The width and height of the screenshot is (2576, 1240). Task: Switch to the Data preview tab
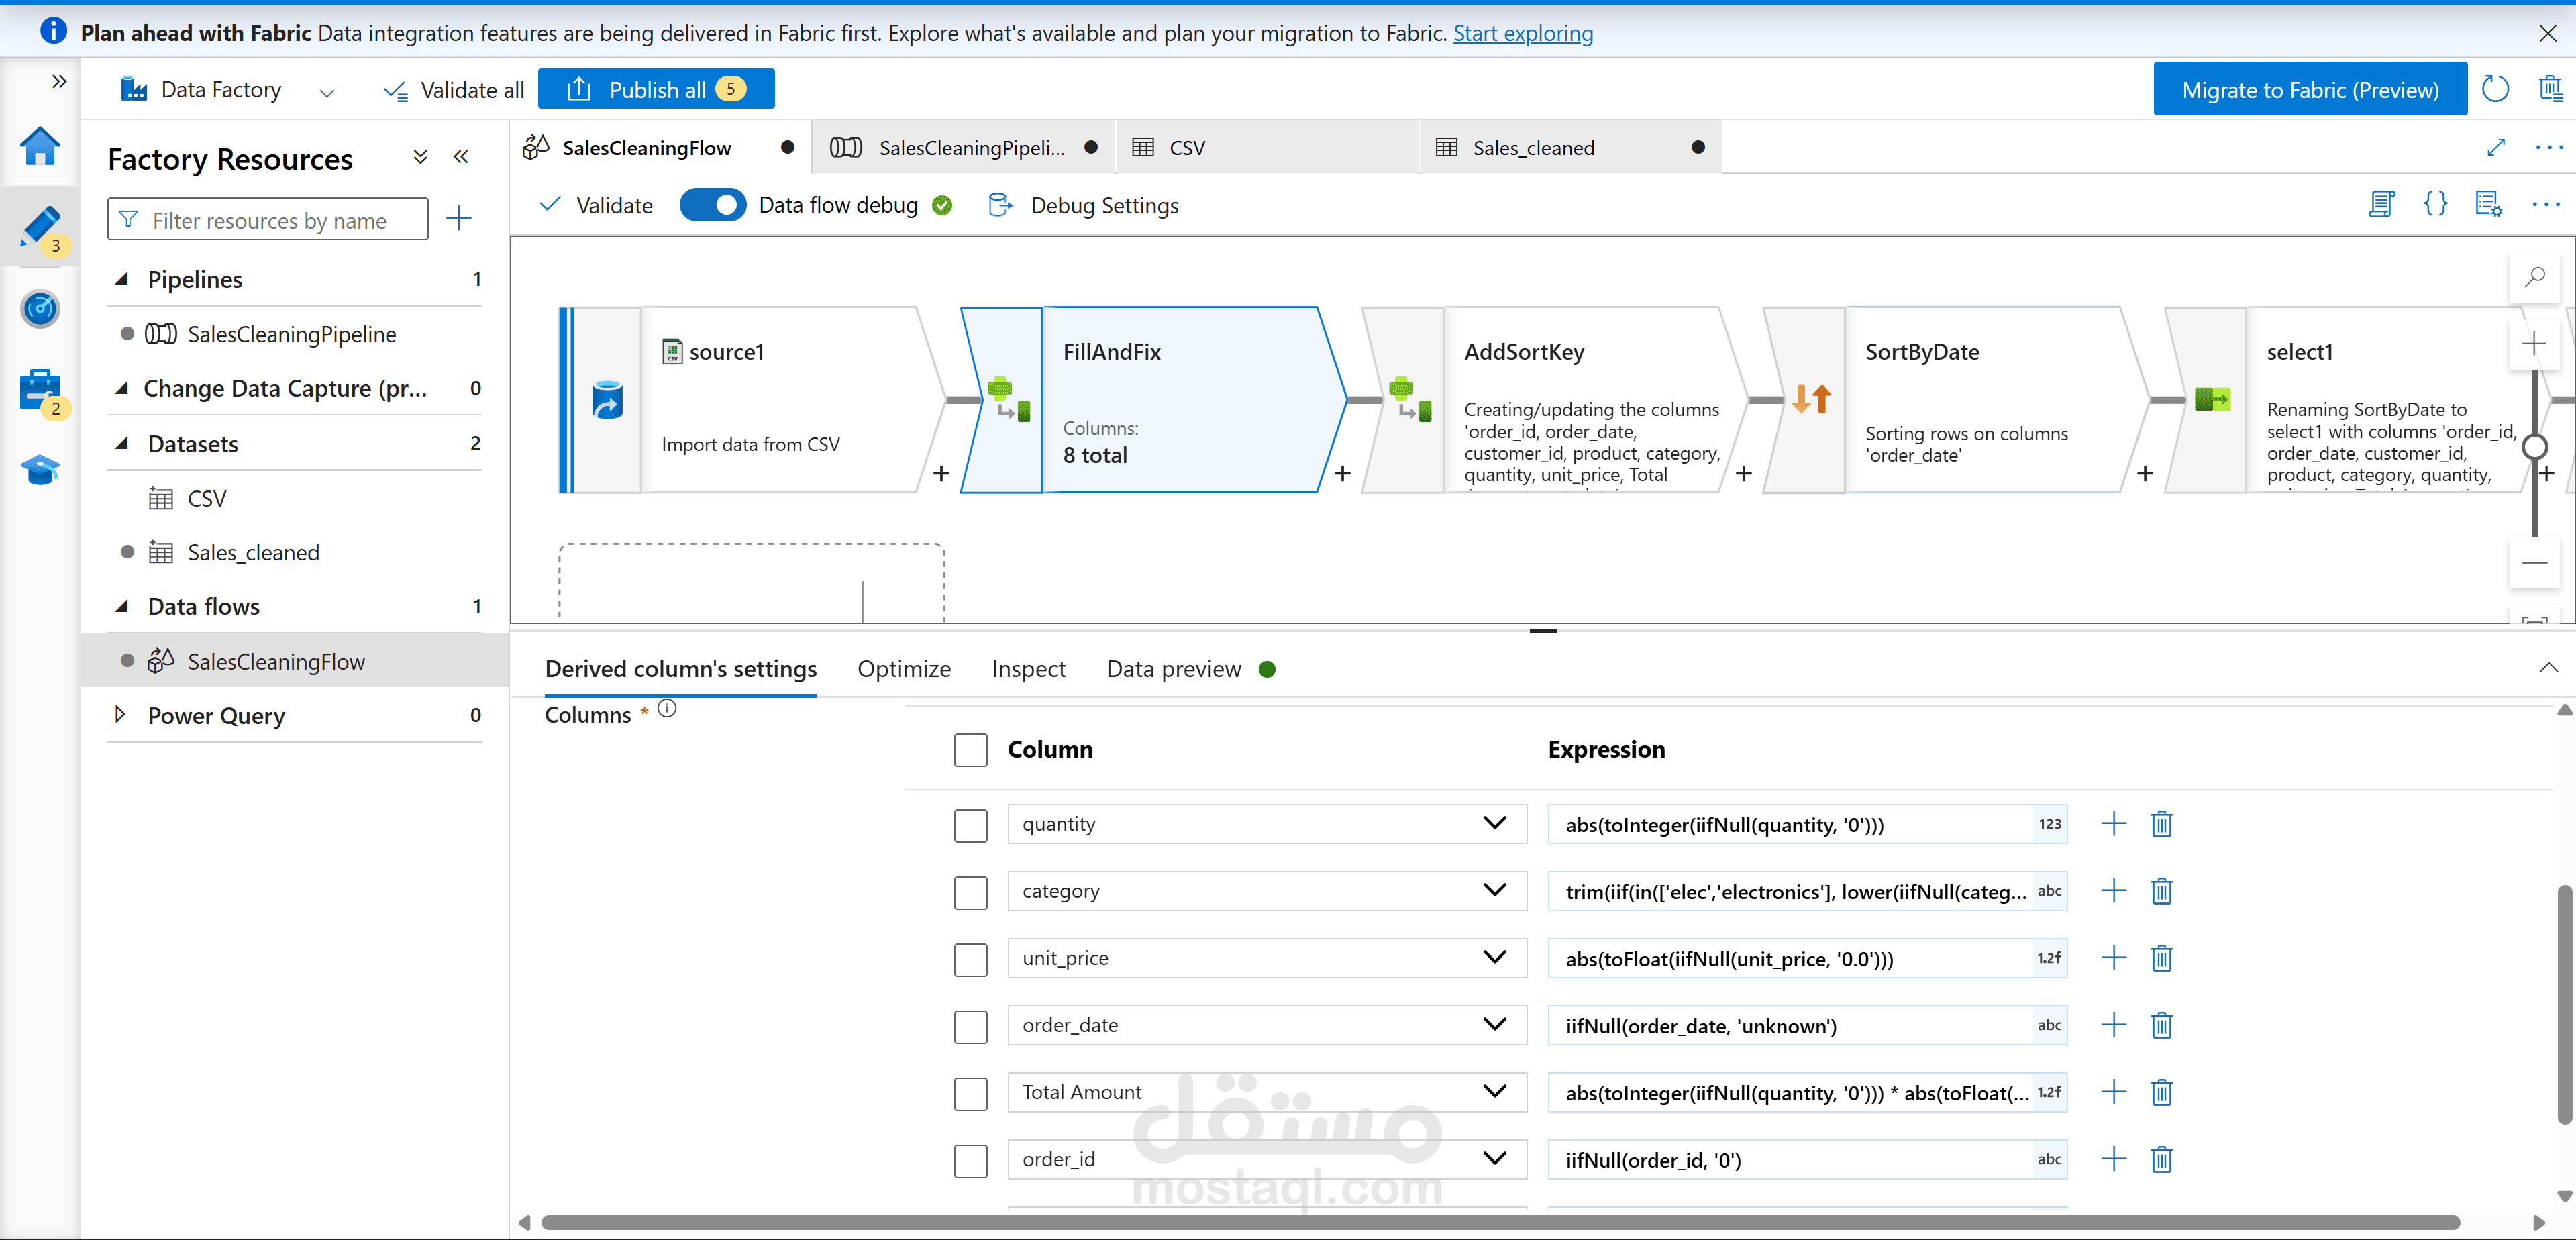click(x=1173, y=669)
